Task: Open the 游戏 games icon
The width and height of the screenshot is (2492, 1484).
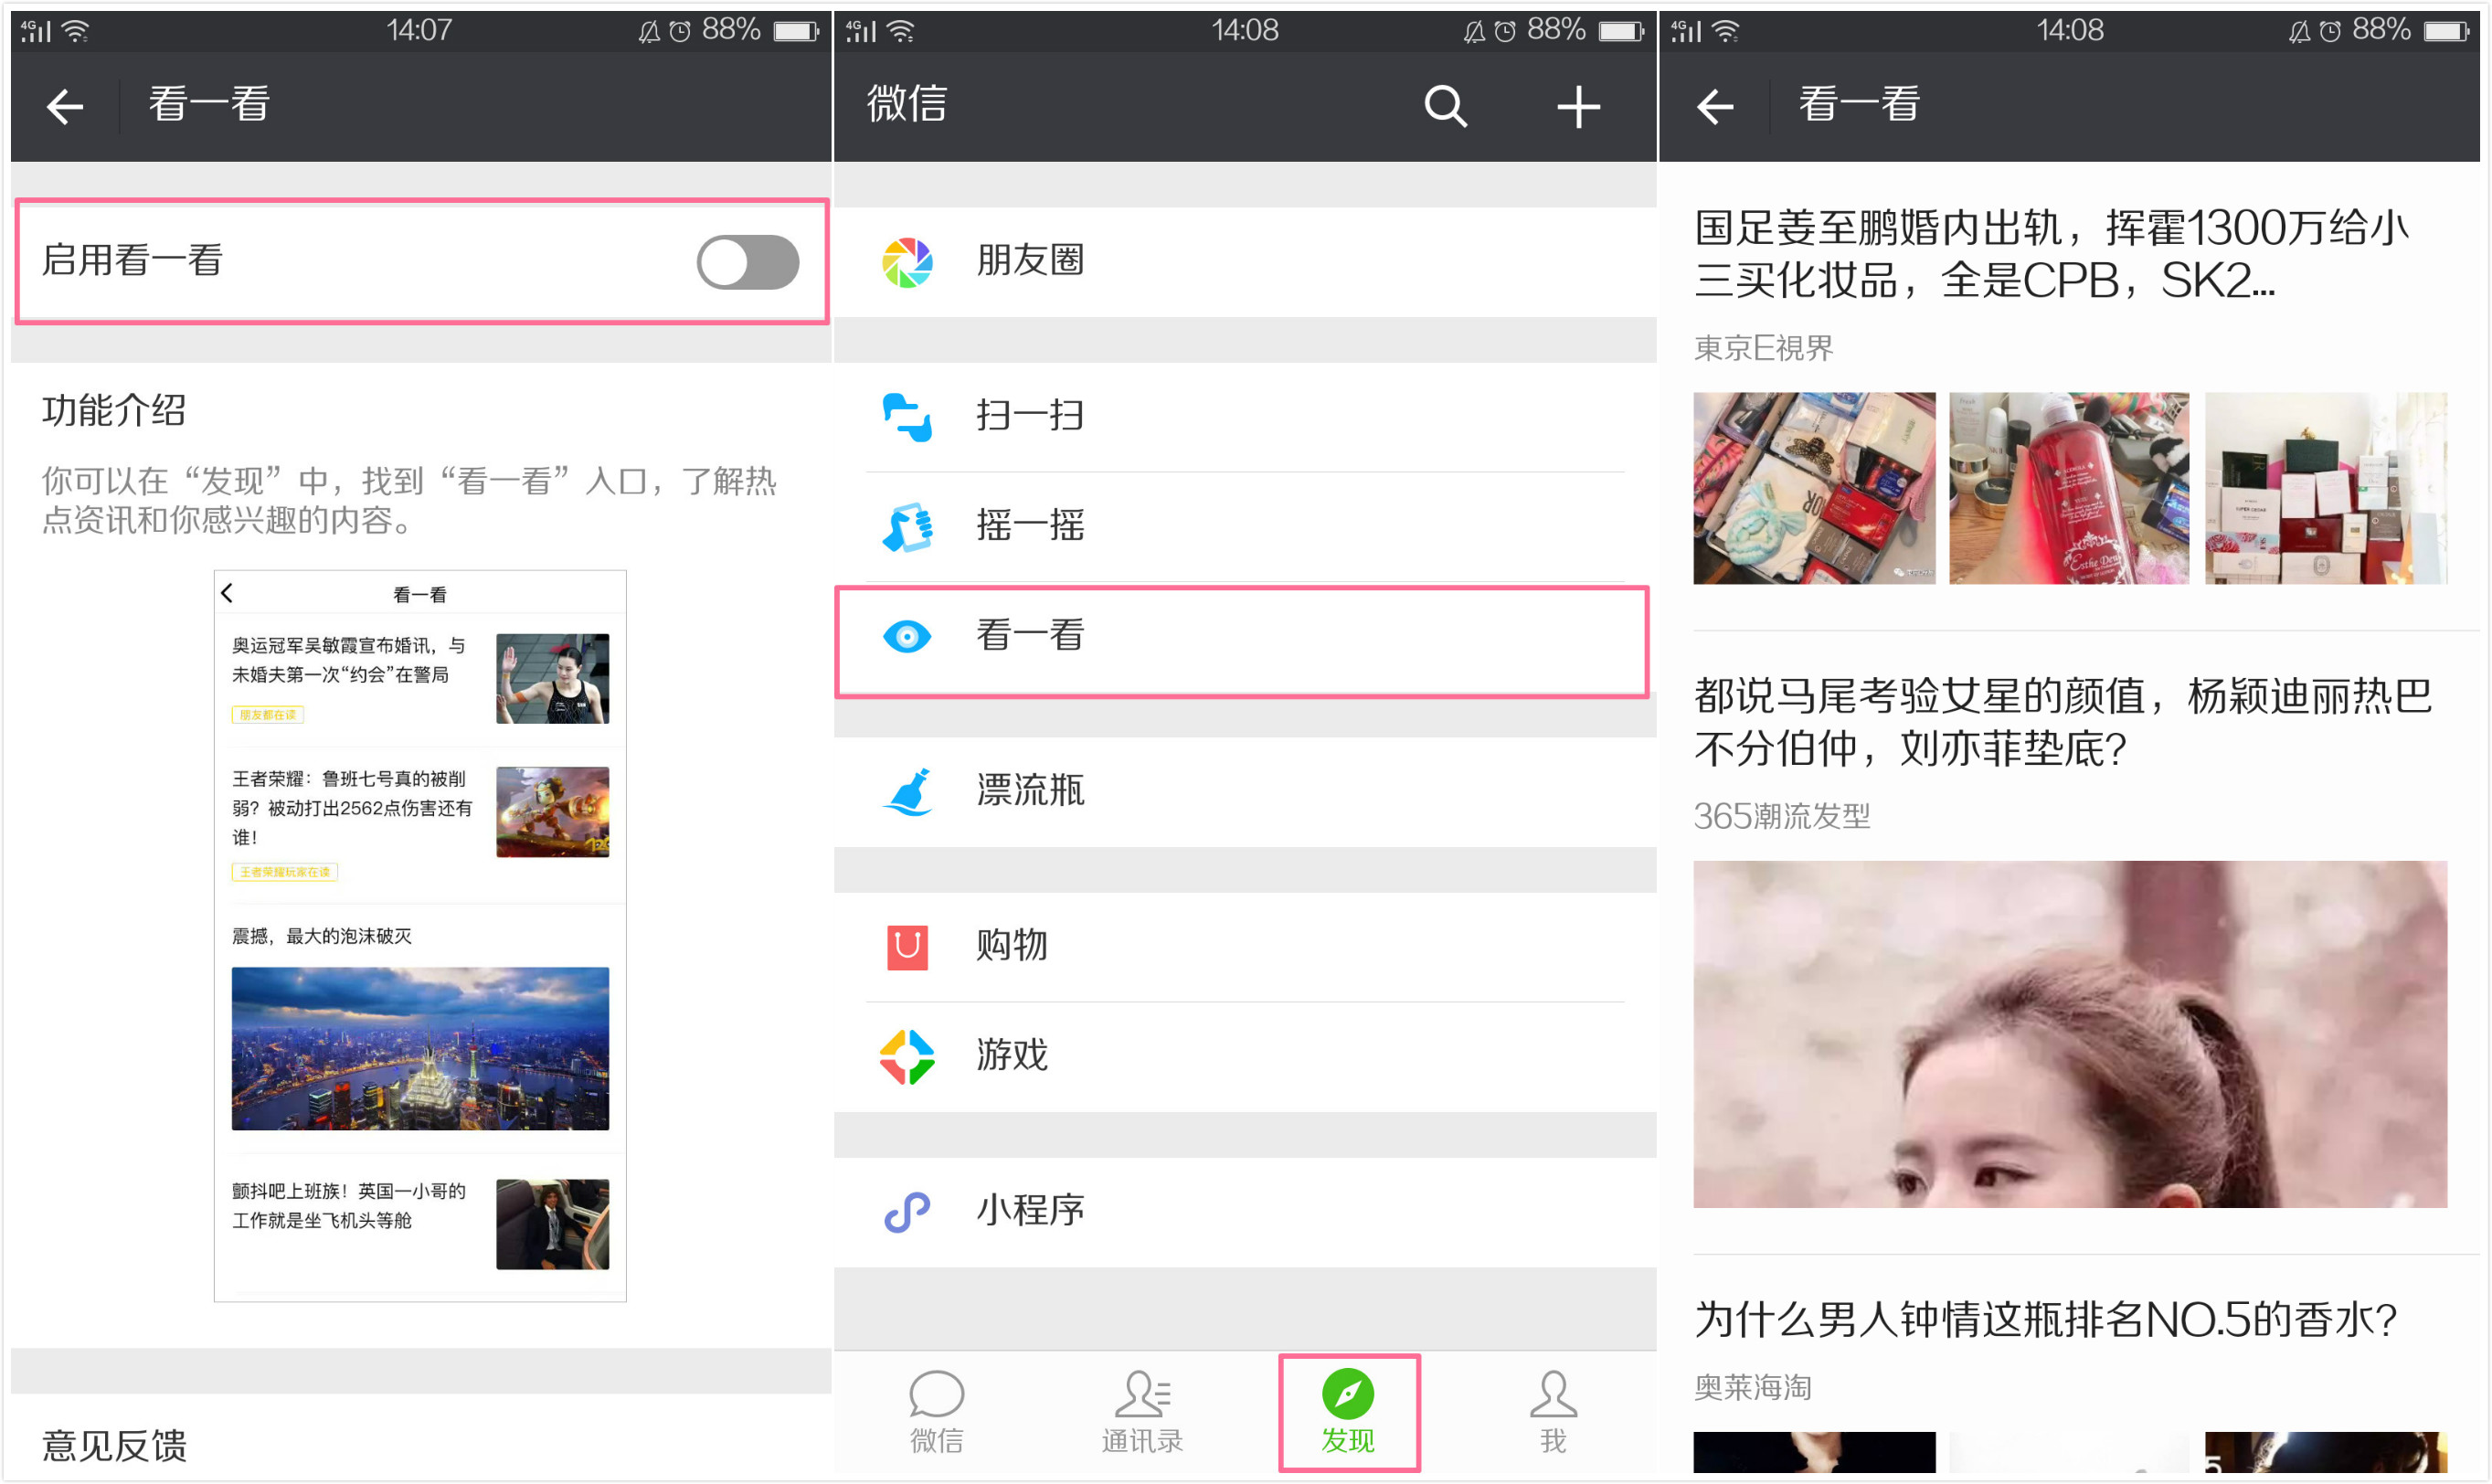Action: (x=907, y=1057)
